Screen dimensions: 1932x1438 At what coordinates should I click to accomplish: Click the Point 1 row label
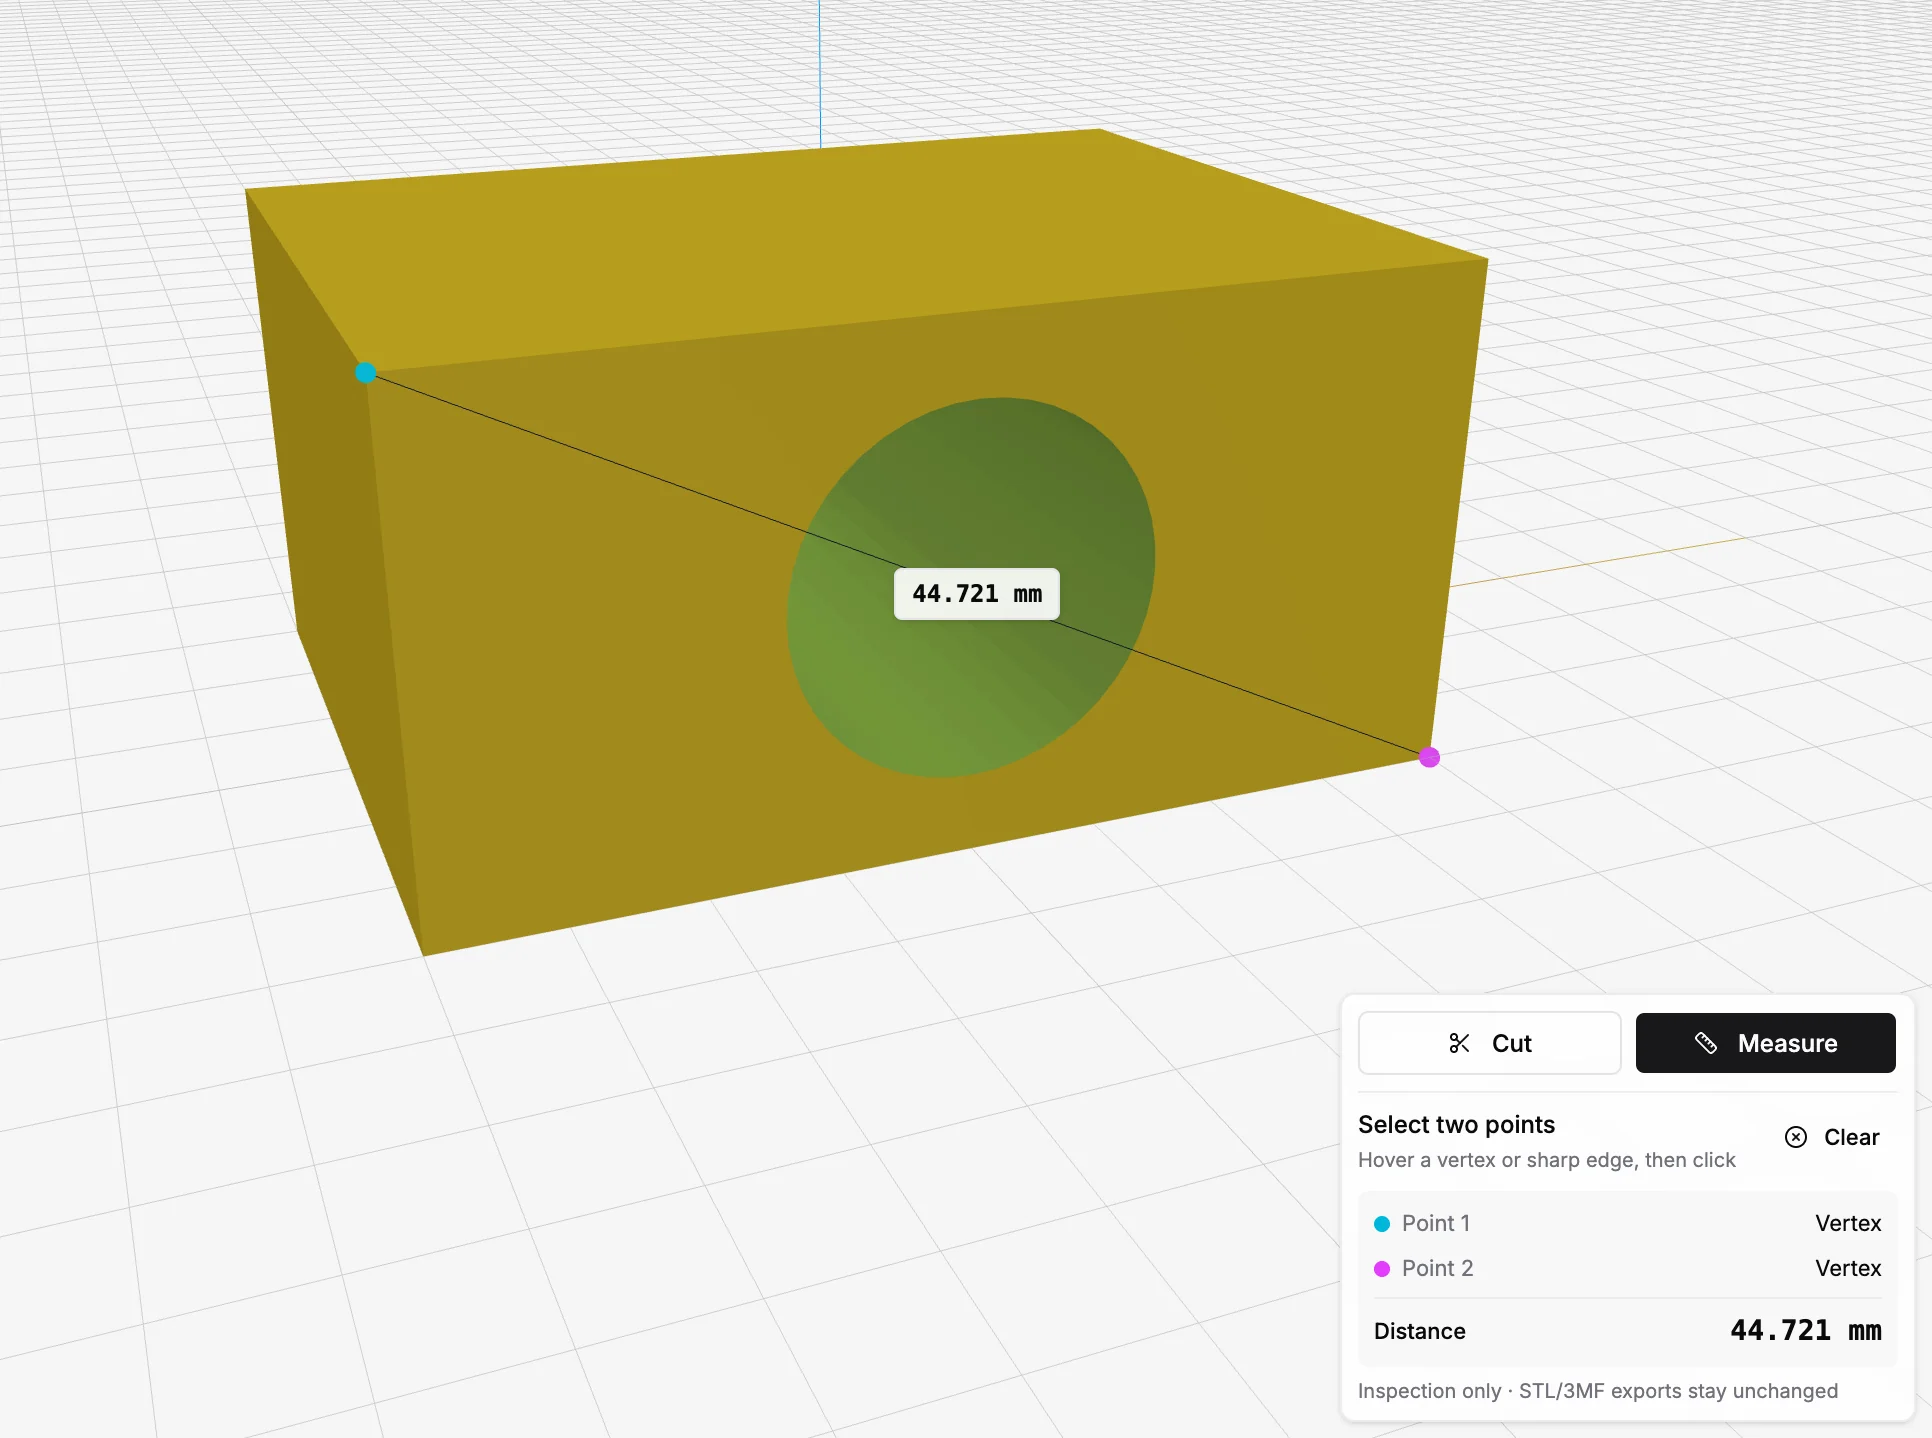point(1435,1223)
